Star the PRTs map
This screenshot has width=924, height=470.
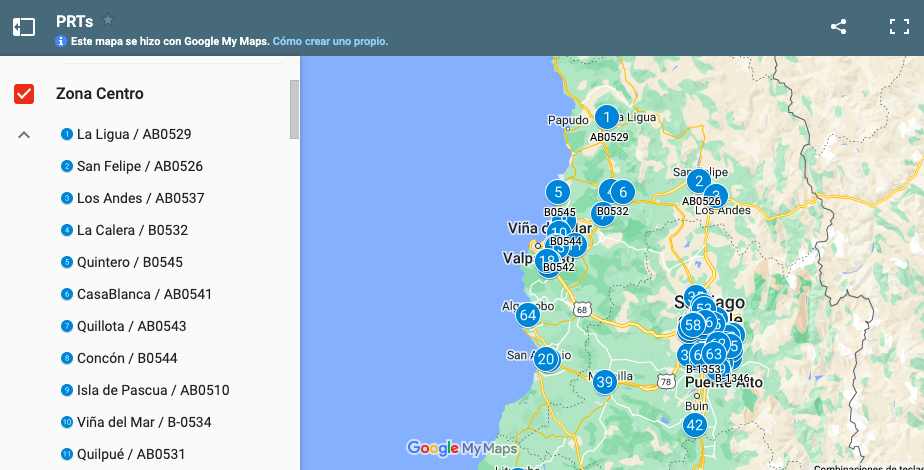click(108, 21)
